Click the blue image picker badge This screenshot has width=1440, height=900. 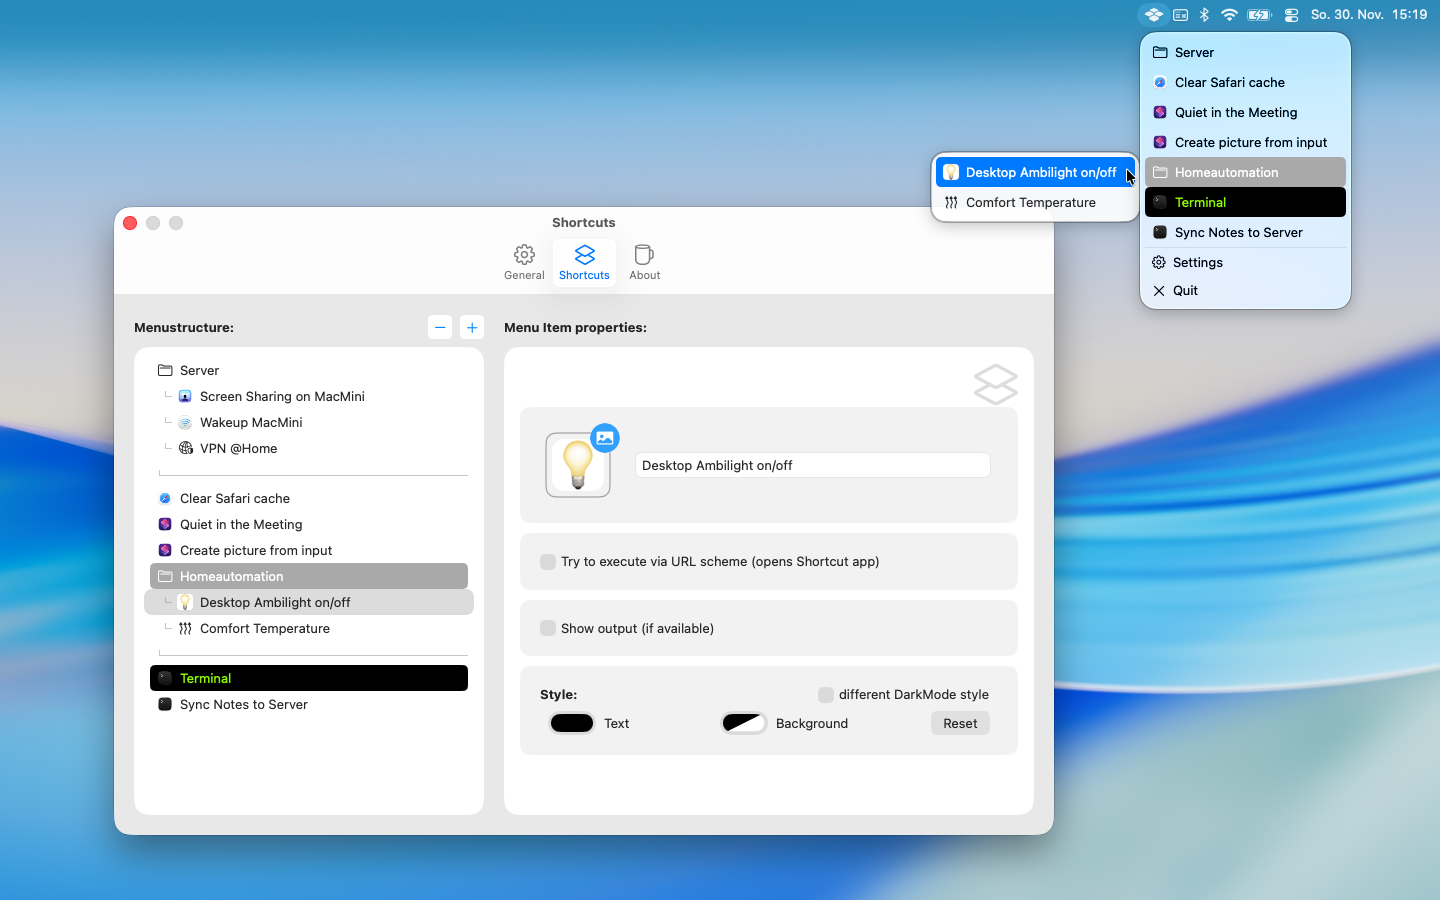605,438
